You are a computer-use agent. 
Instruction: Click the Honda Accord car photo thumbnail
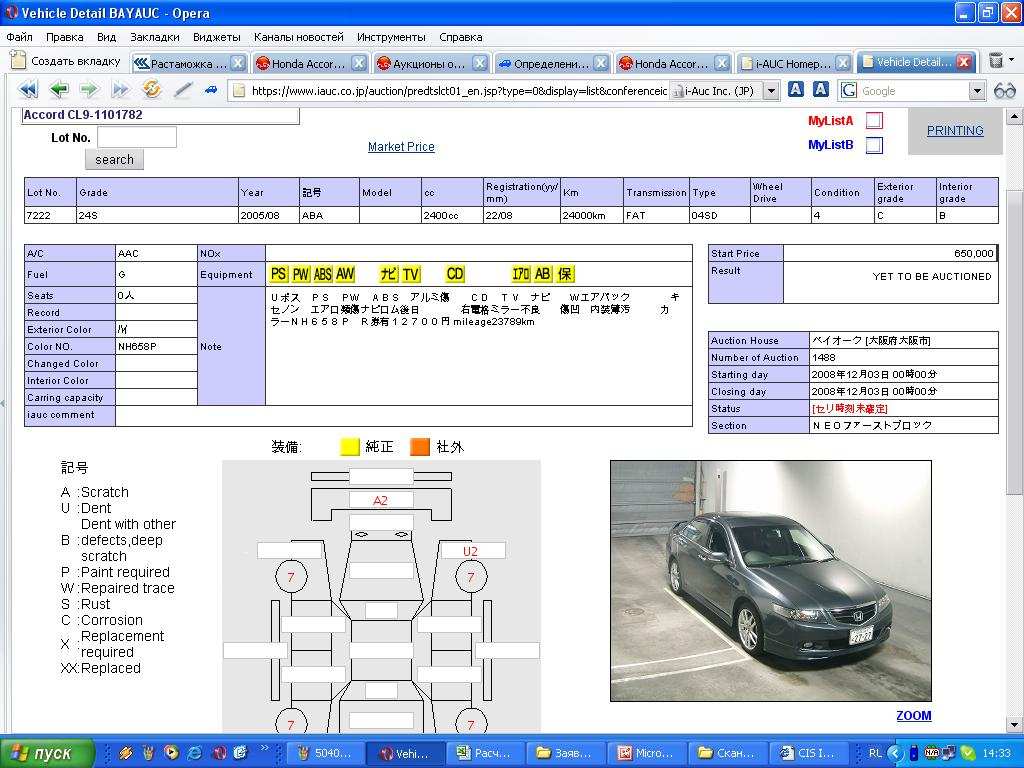(x=771, y=581)
